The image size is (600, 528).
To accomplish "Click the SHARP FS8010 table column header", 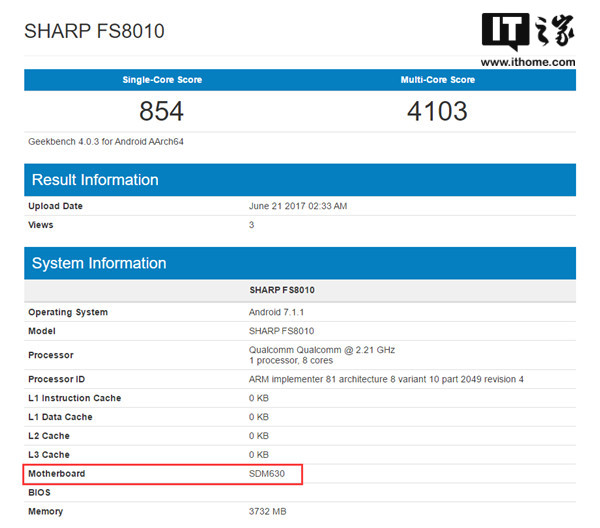I will pyautogui.click(x=281, y=290).
